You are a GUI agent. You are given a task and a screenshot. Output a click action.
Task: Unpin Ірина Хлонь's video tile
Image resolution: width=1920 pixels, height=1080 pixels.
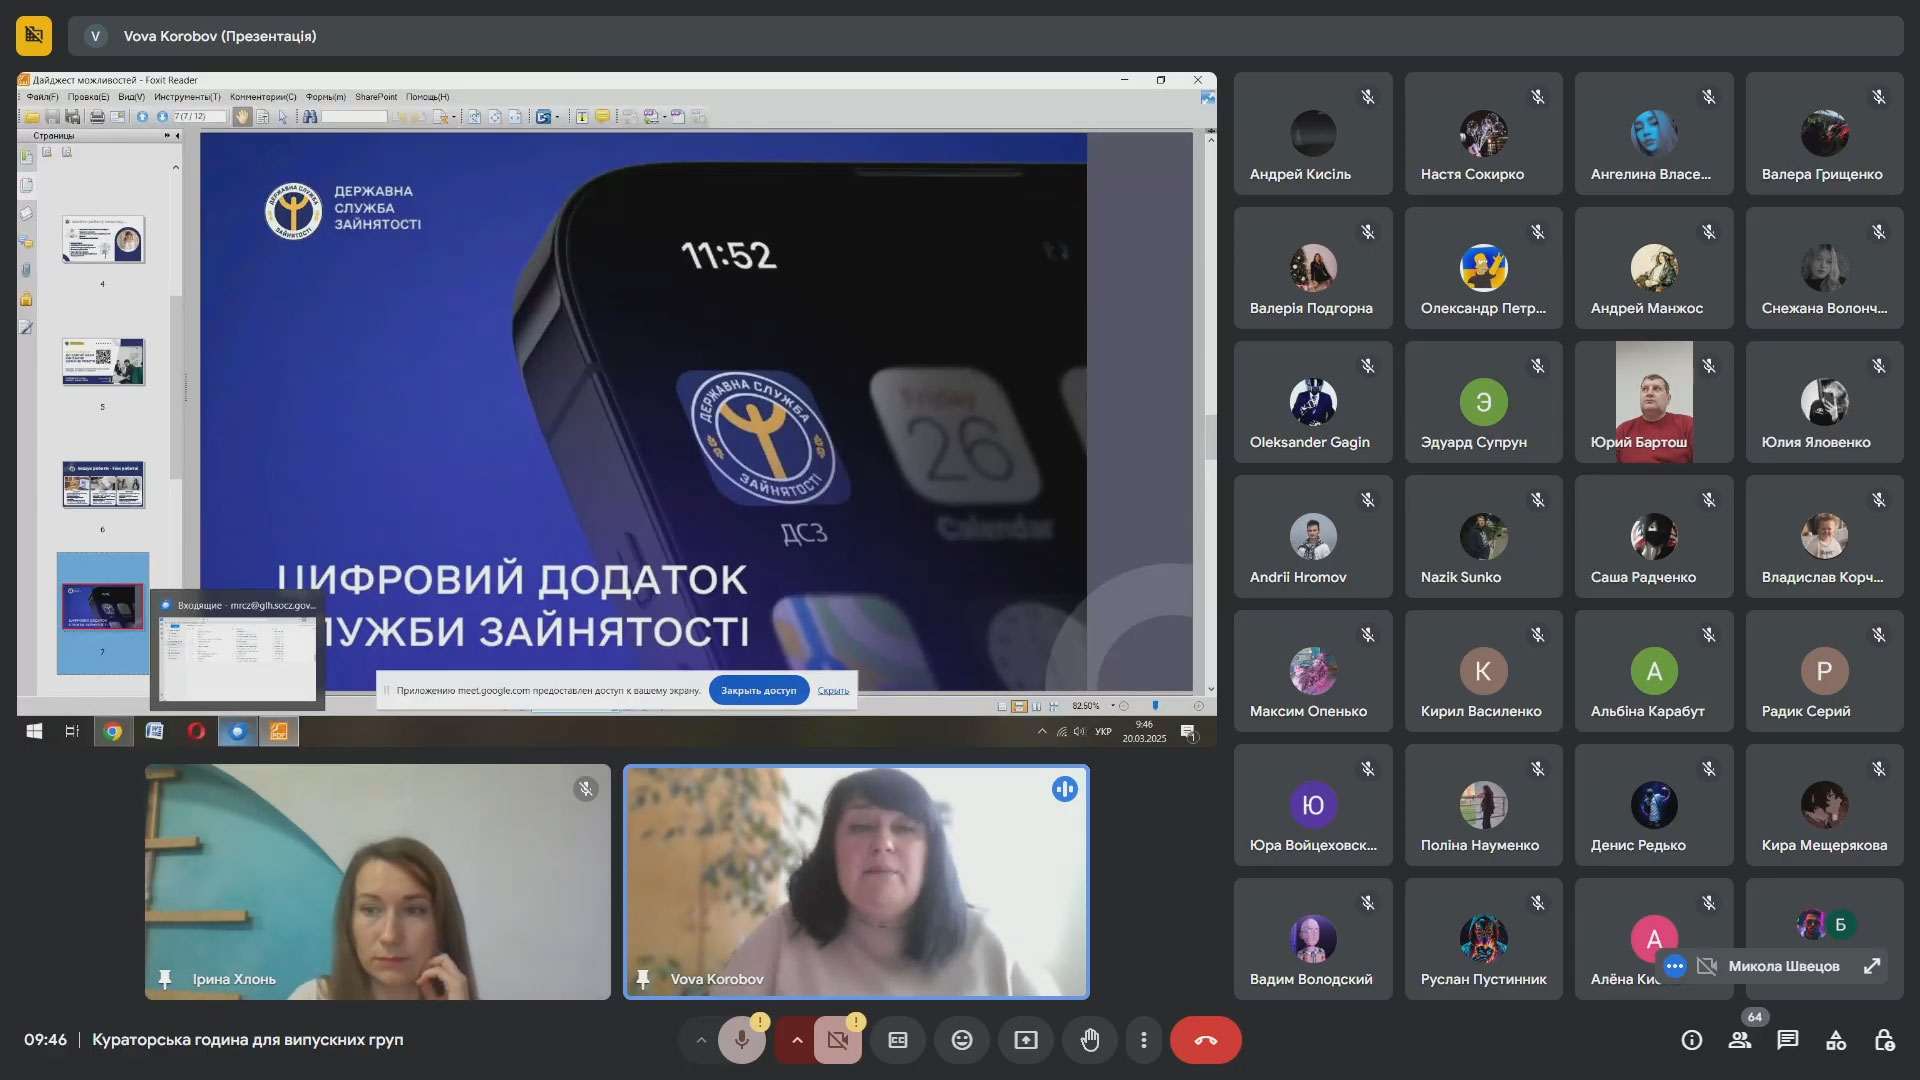[x=165, y=979]
